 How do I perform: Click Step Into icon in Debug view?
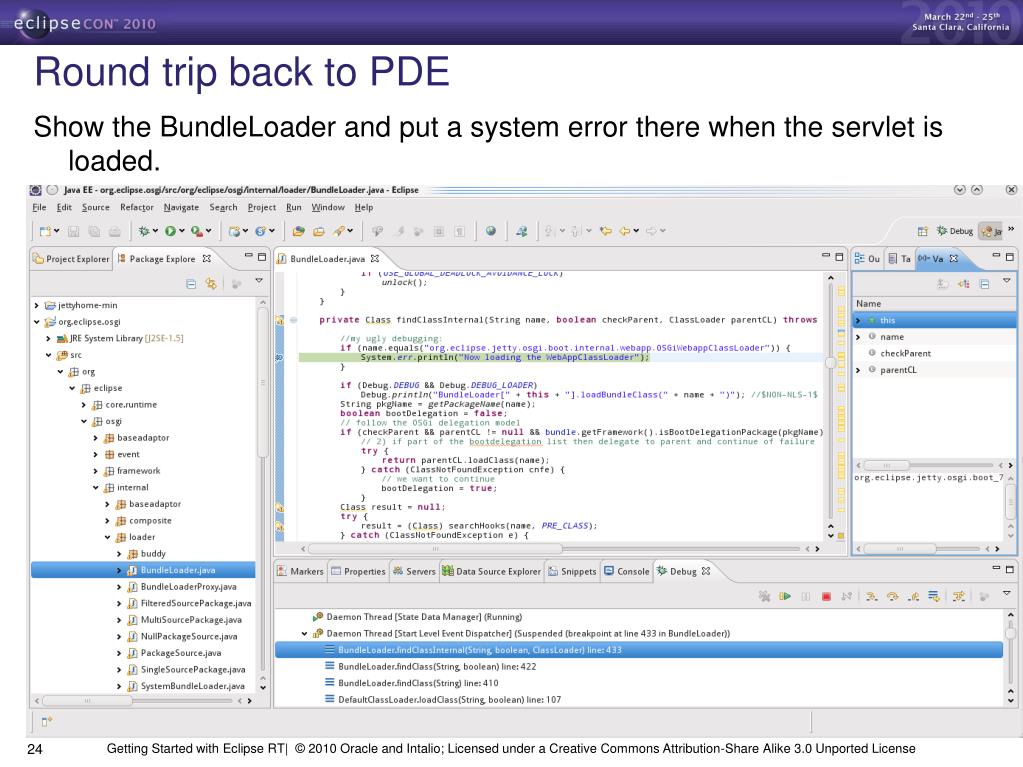(872, 596)
